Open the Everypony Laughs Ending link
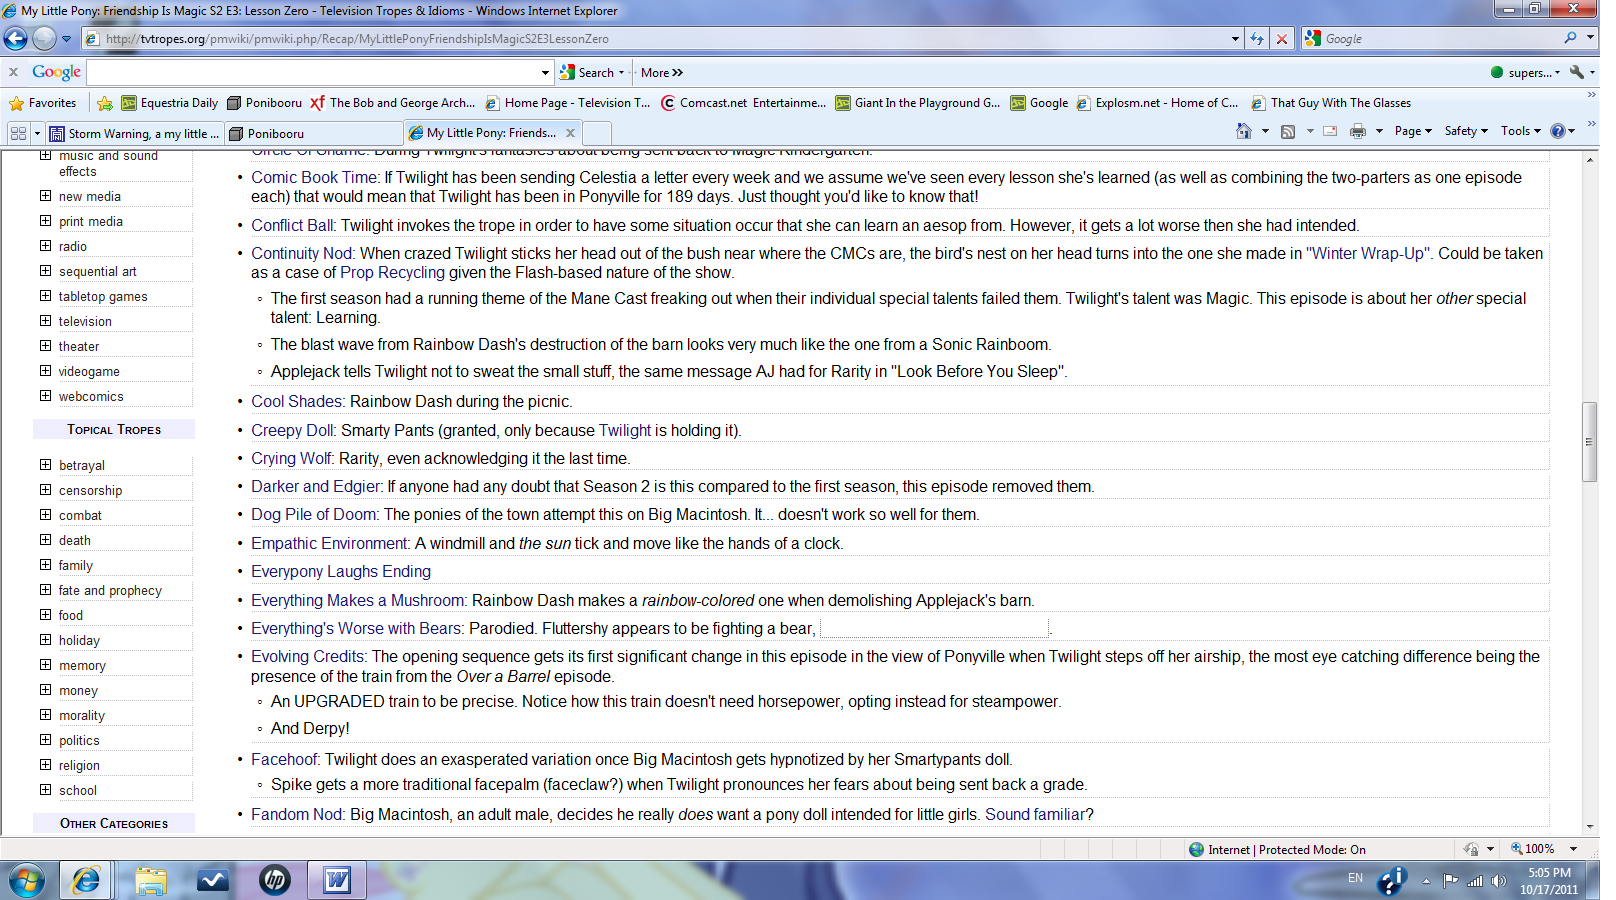The image size is (1616, 900). 341,571
